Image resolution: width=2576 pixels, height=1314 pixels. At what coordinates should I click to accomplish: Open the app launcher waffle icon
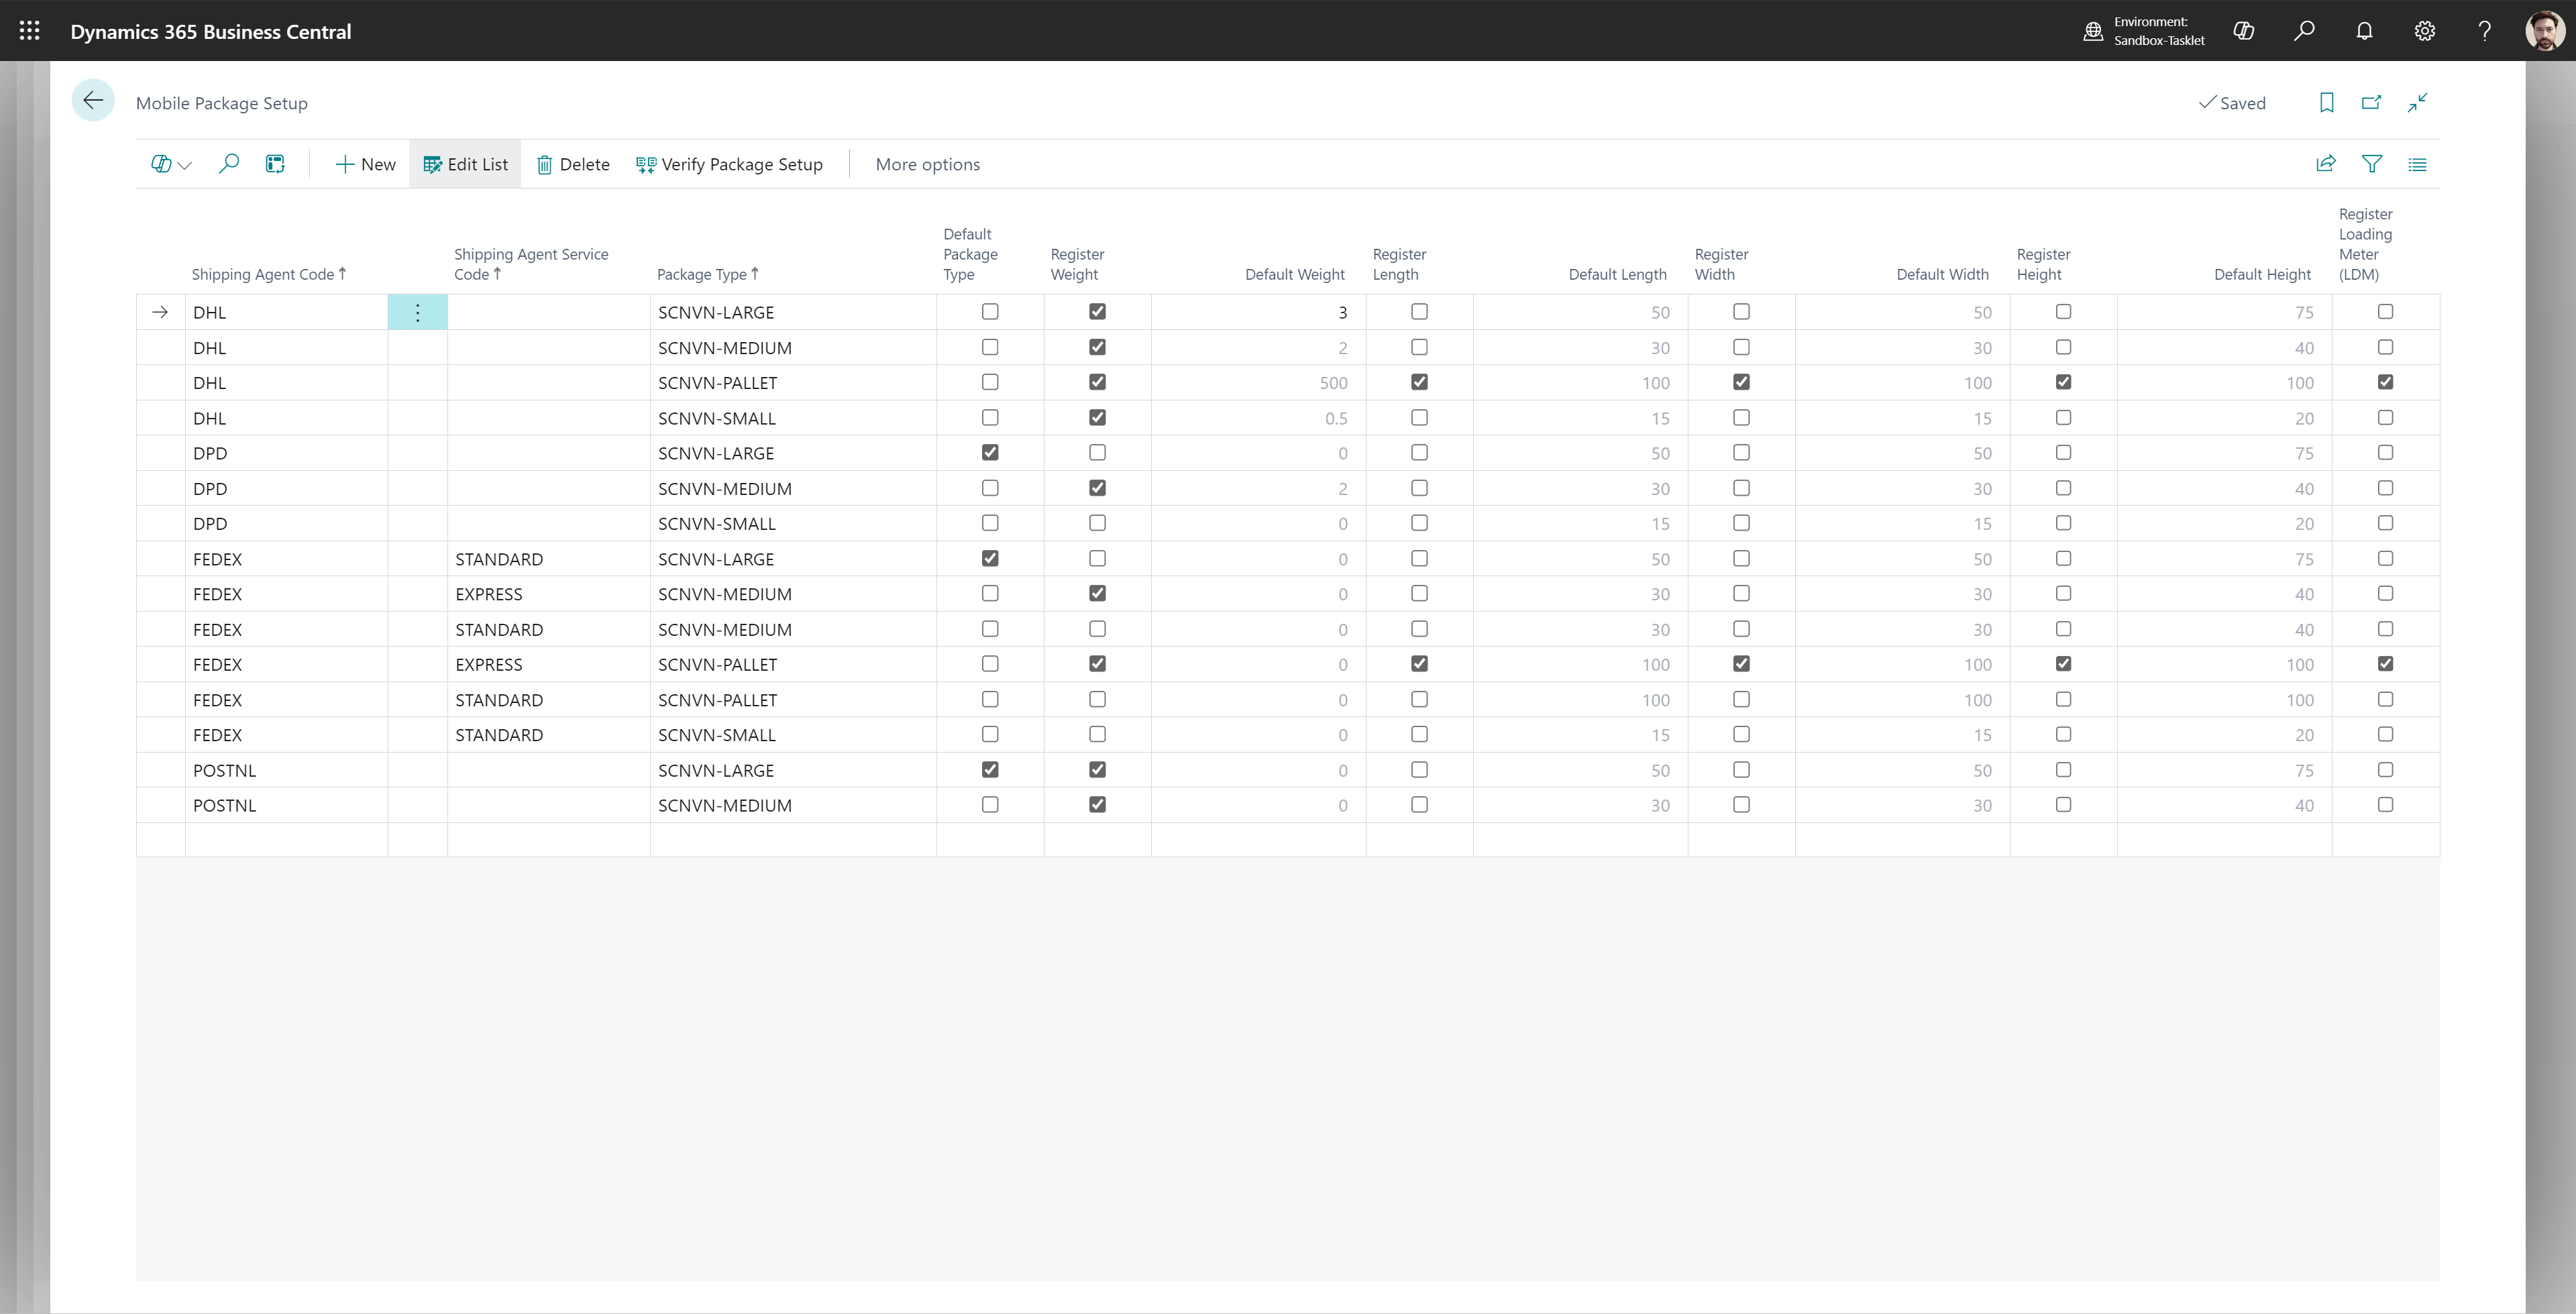click(30, 31)
